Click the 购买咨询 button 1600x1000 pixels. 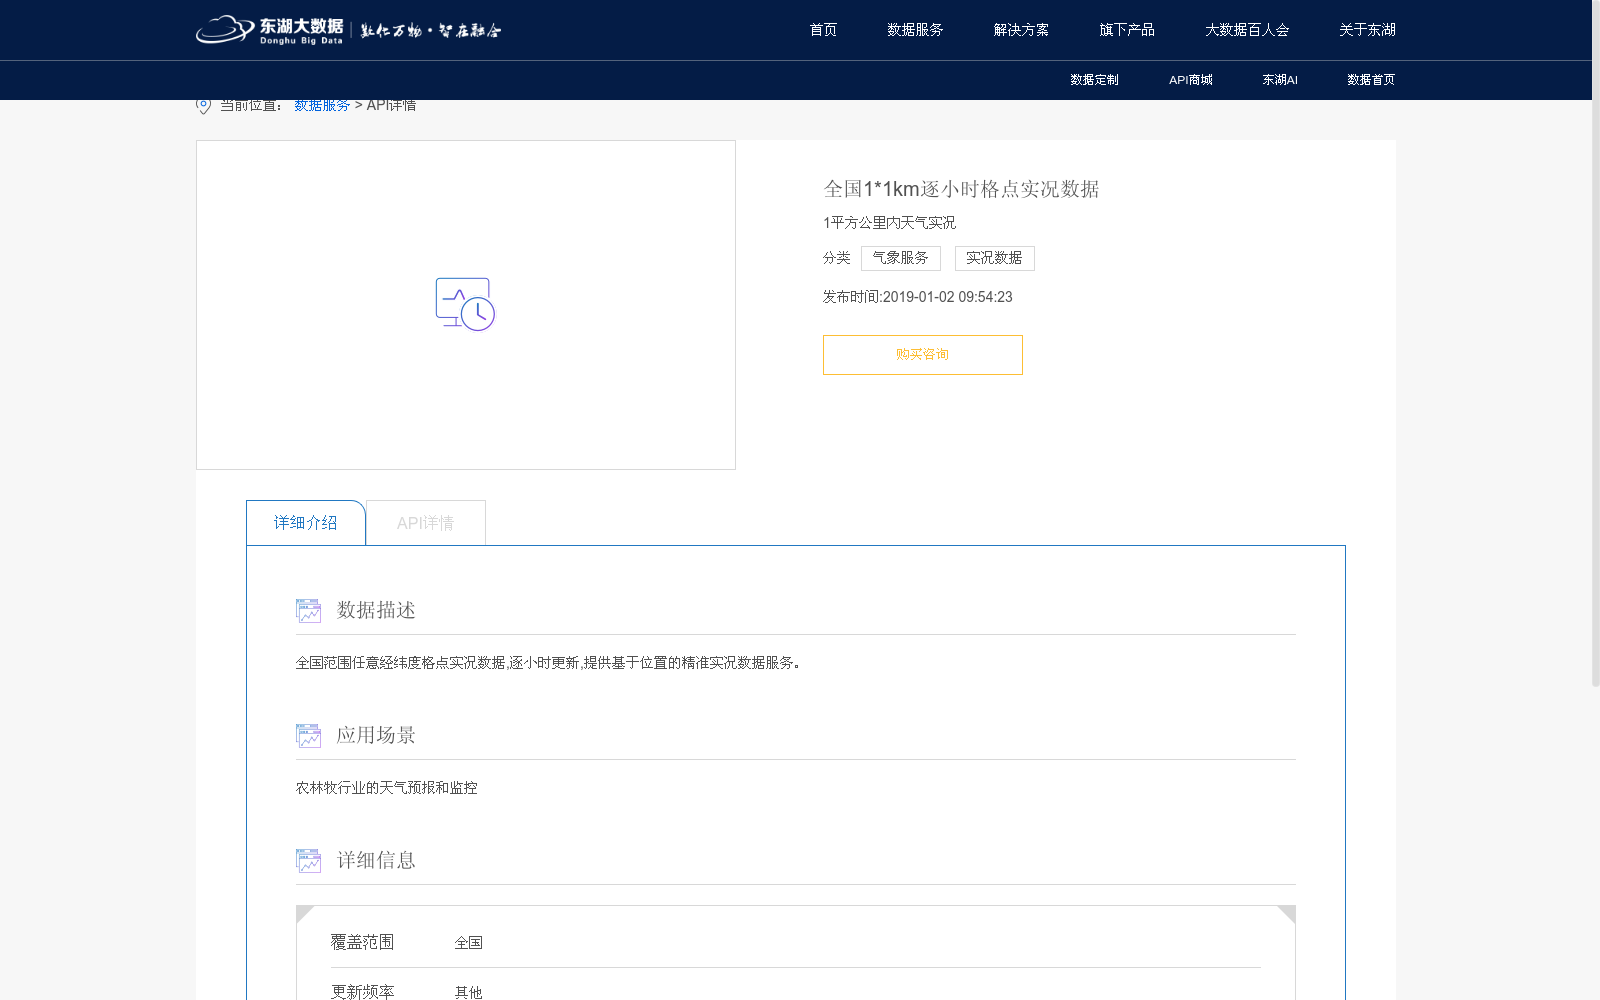(x=922, y=355)
